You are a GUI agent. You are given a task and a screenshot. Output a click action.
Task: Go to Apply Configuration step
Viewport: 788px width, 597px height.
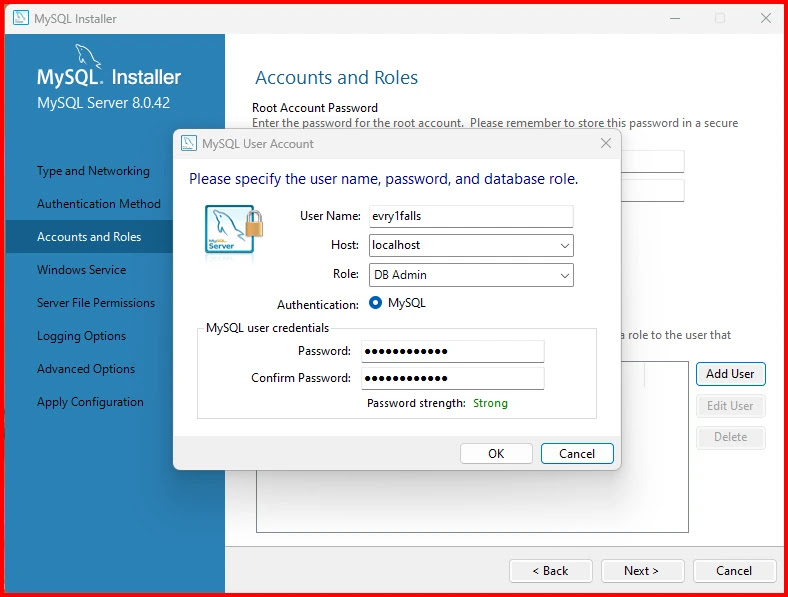point(90,402)
